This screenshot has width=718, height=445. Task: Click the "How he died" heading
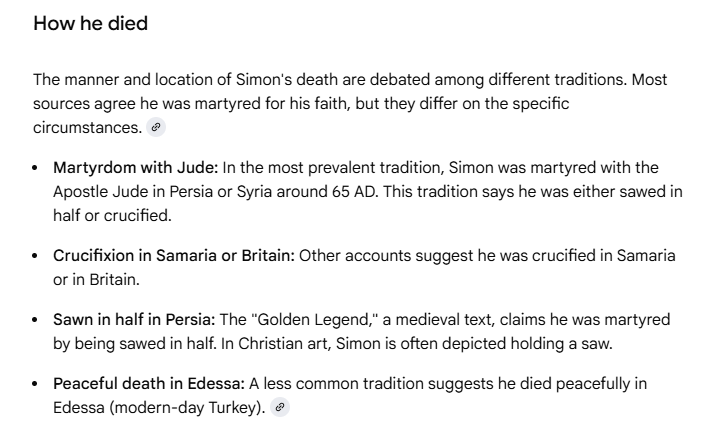point(90,23)
